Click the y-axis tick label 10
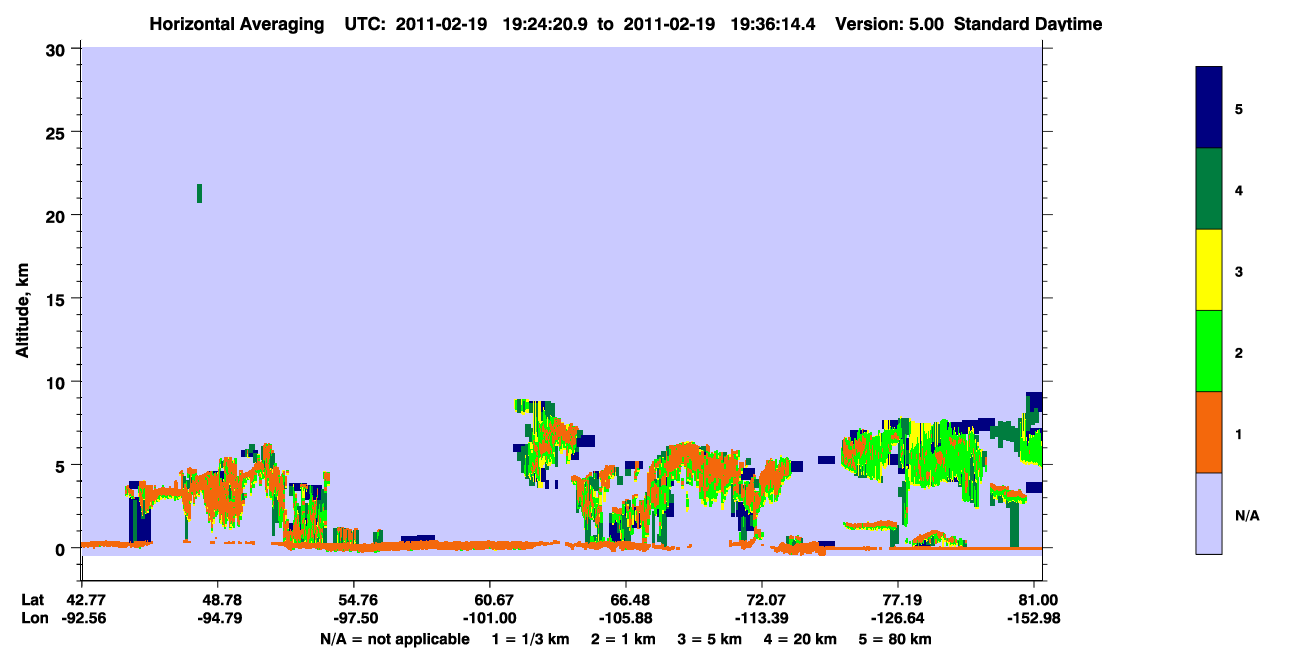The width and height of the screenshot is (1300, 667). tap(58, 382)
